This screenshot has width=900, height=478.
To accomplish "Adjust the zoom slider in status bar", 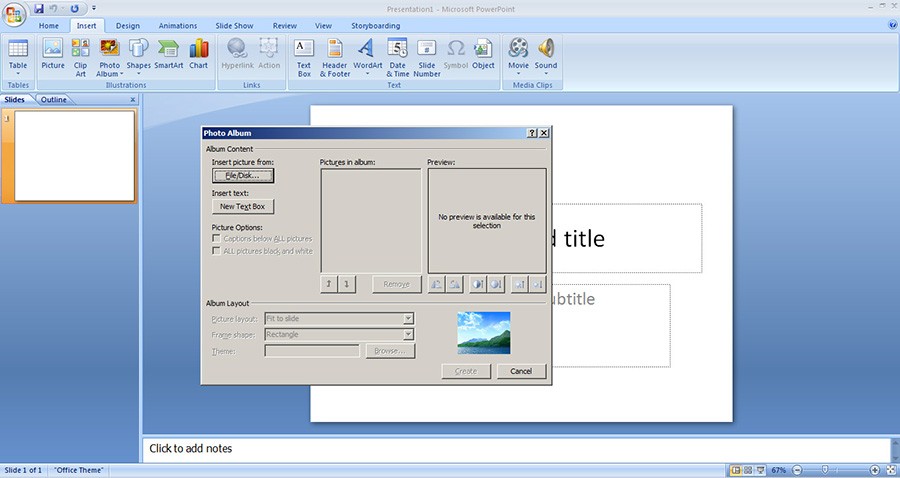I will [824, 470].
